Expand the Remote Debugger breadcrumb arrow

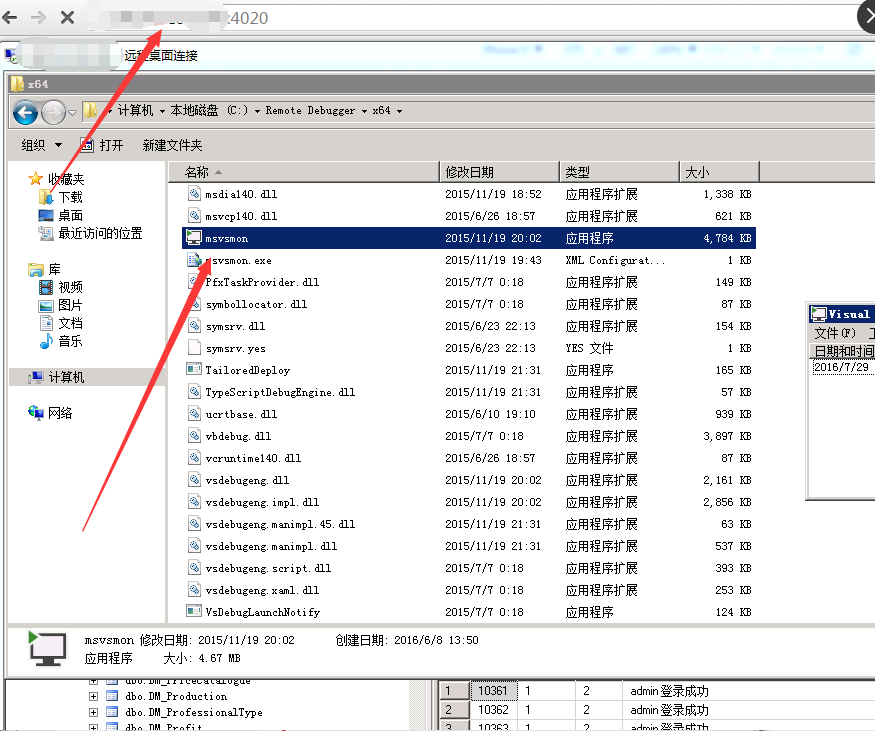click(x=364, y=111)
